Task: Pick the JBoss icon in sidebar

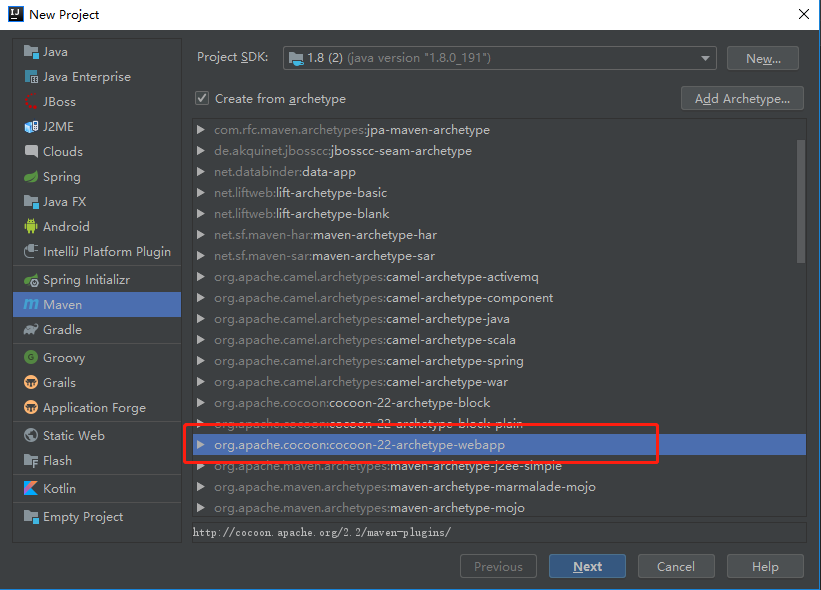Action: [x=31, y=102]
